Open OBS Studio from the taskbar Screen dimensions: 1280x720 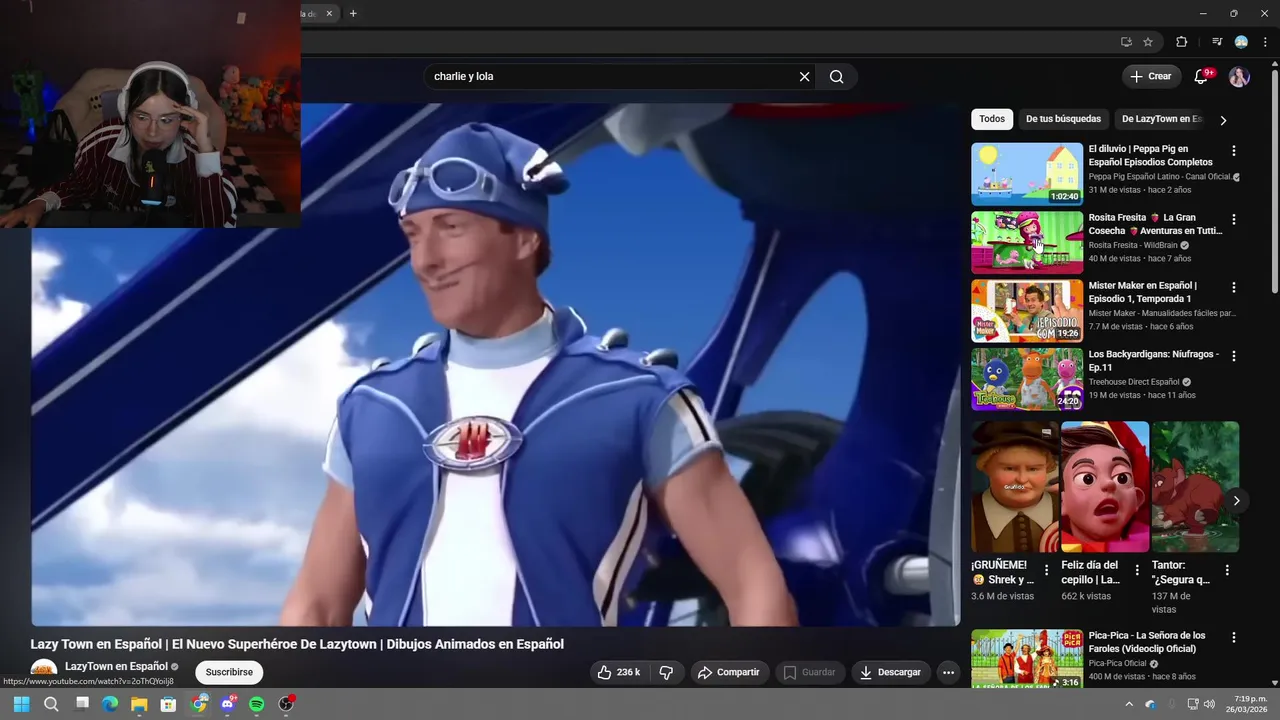pyautogui.click(x=286, y=704)
